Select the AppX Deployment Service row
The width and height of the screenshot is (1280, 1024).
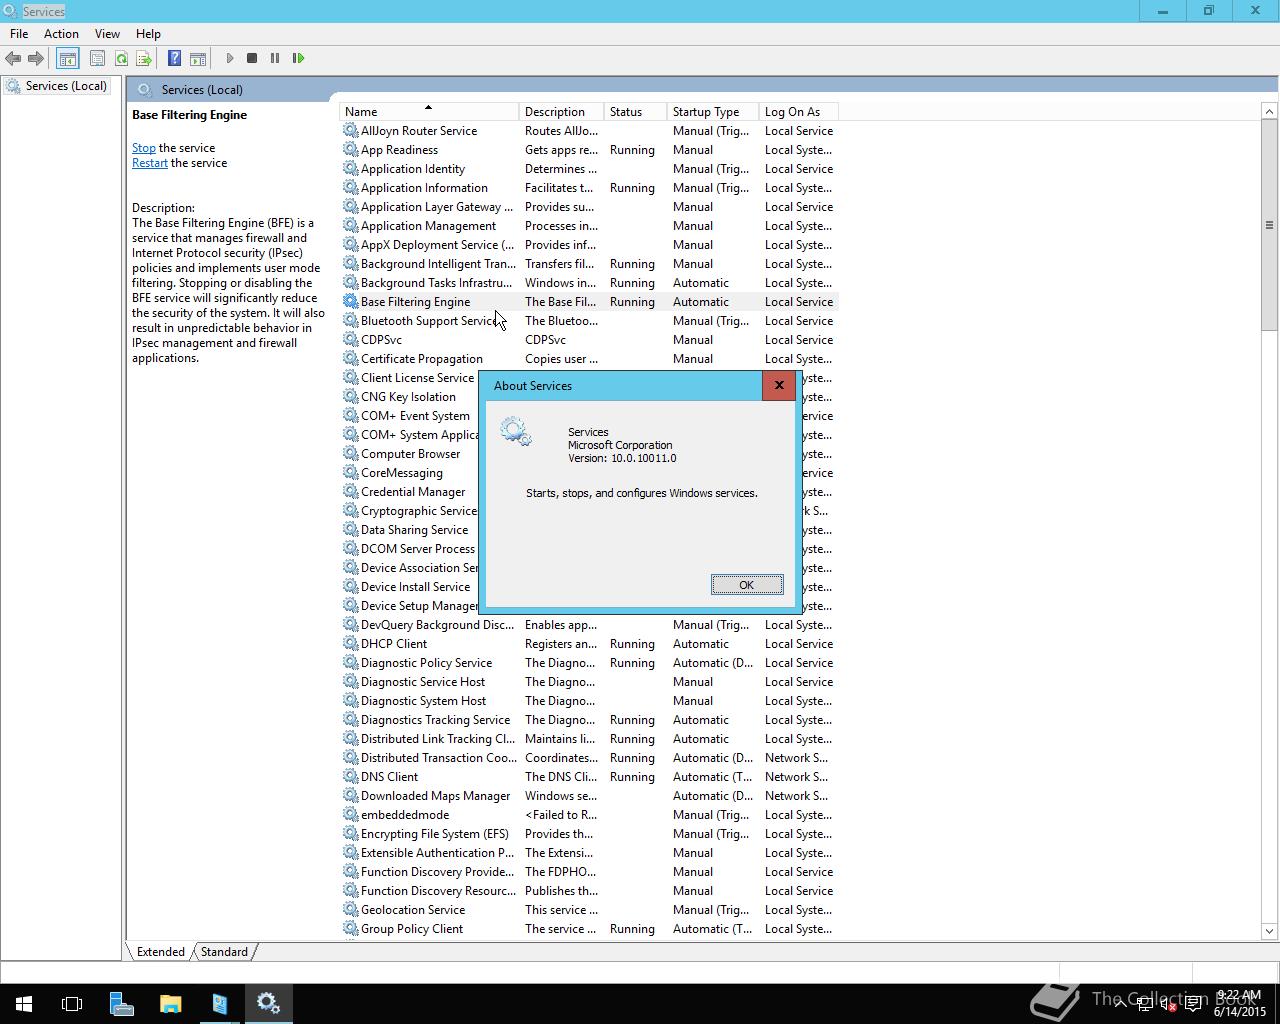(x=588, y=245)
